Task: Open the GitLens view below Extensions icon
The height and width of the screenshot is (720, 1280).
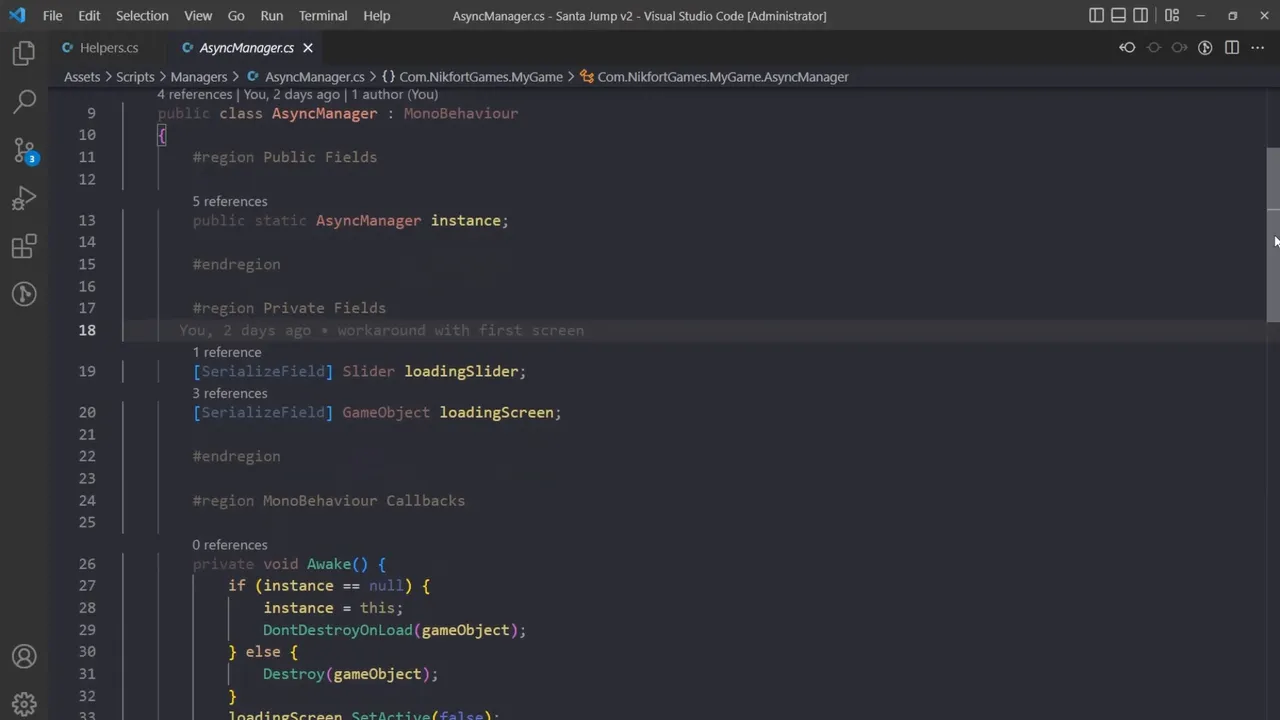Action: [x=24, y=294]
